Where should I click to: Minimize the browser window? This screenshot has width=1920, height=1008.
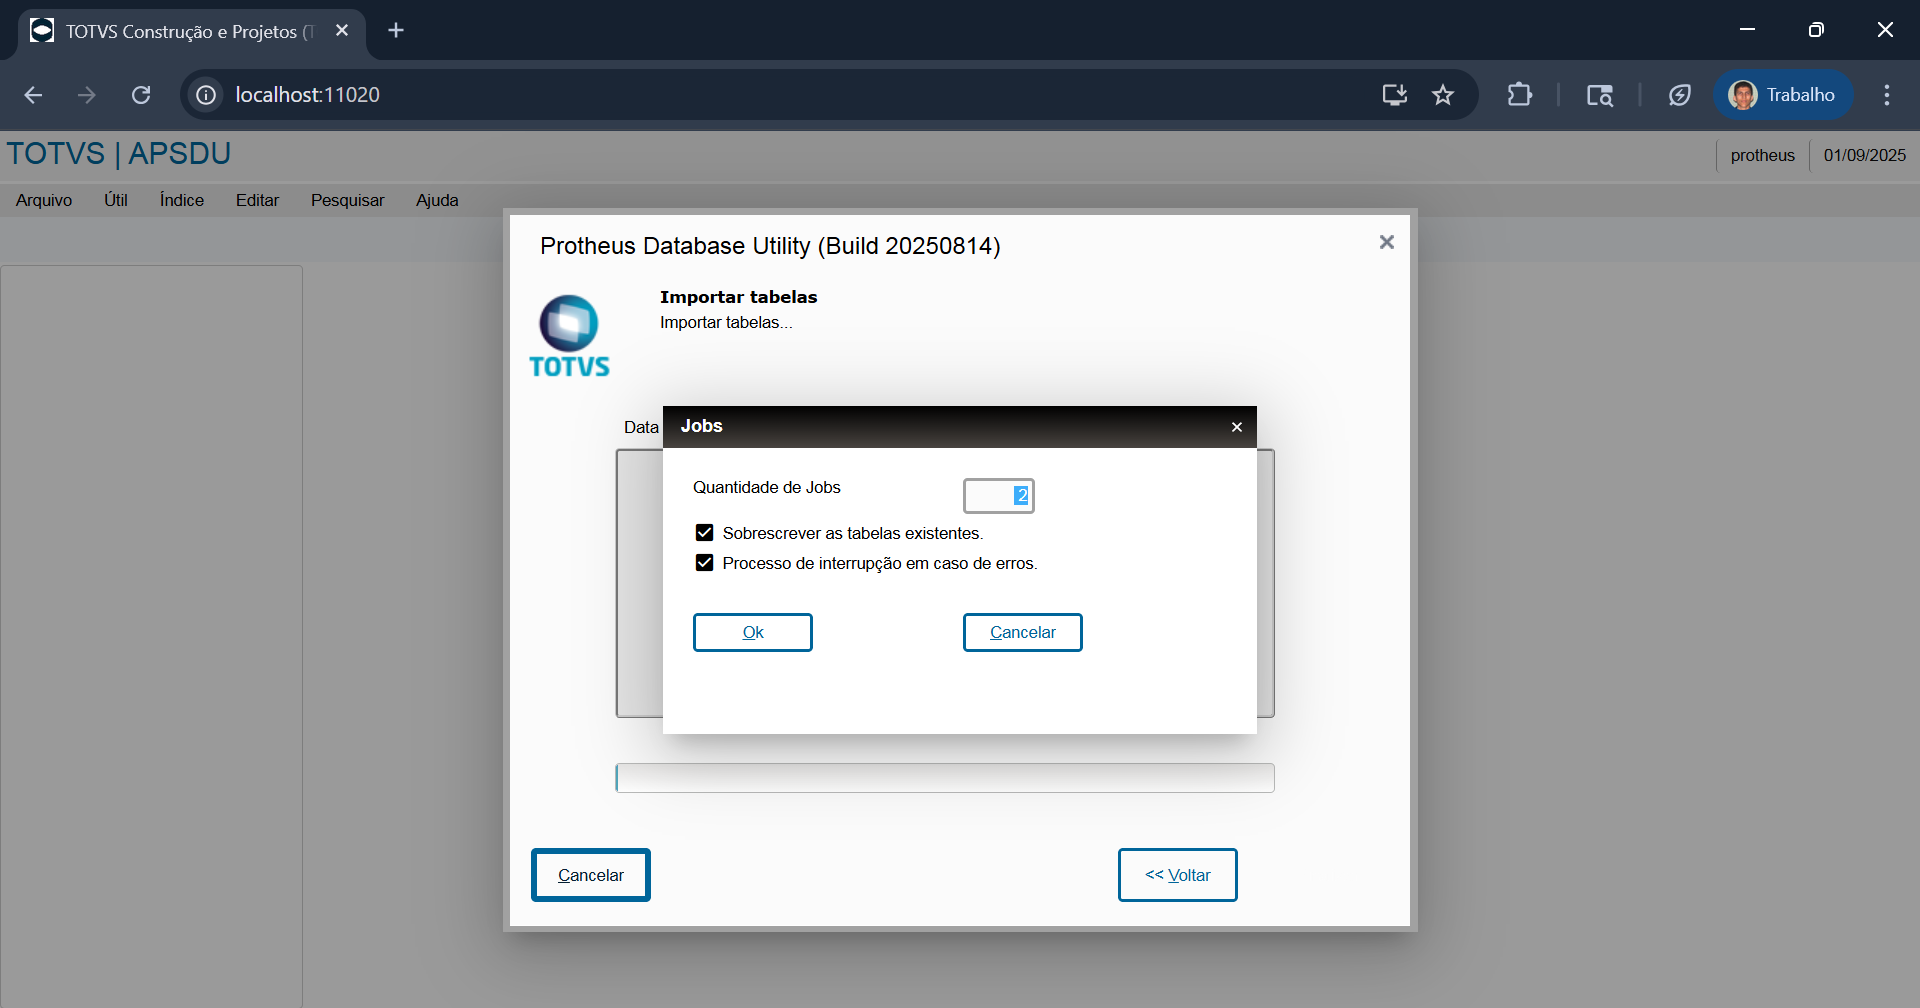click(1748, 30)
